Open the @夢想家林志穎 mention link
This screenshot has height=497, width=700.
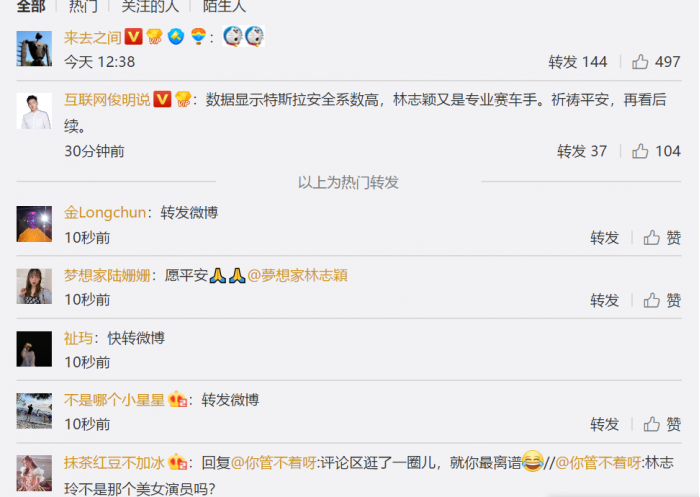(x=297, y=275)
